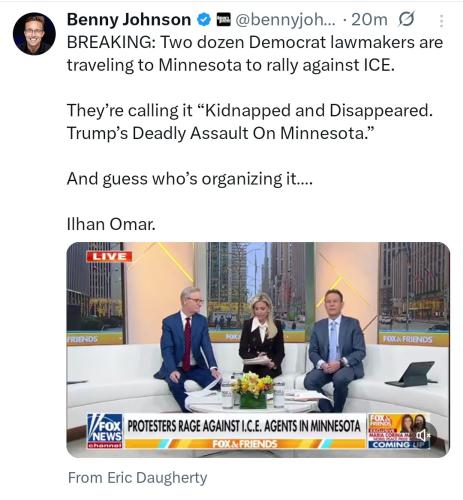The image size is (463, 500).
Task: Click the blue verified checkmark badge
Action: (x=204, y=20)
